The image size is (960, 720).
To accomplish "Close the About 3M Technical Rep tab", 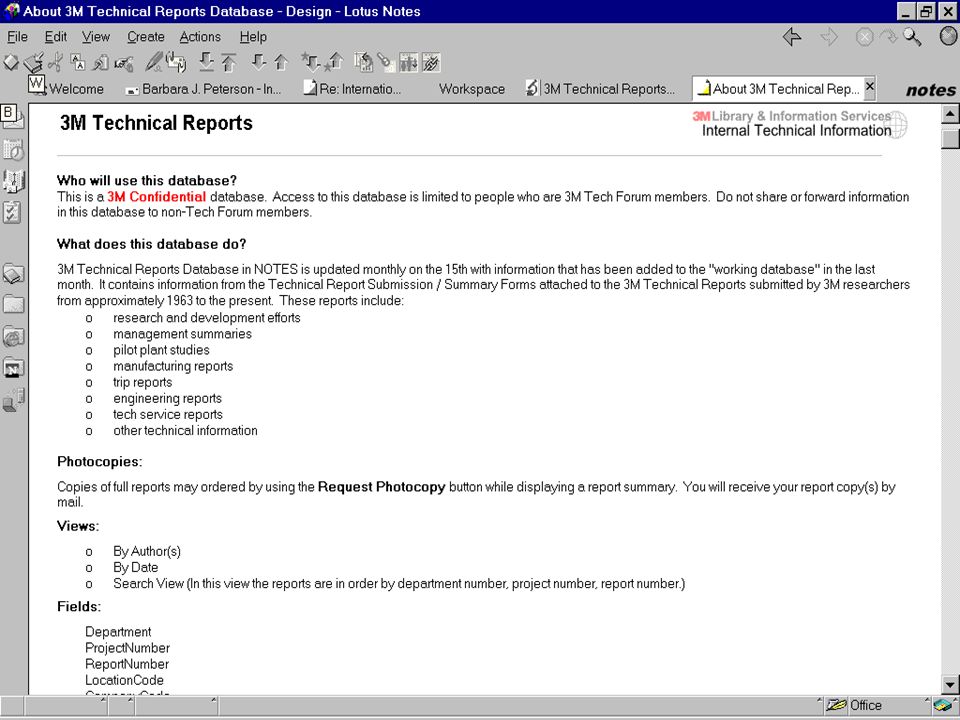I will (x=869, y=86).
